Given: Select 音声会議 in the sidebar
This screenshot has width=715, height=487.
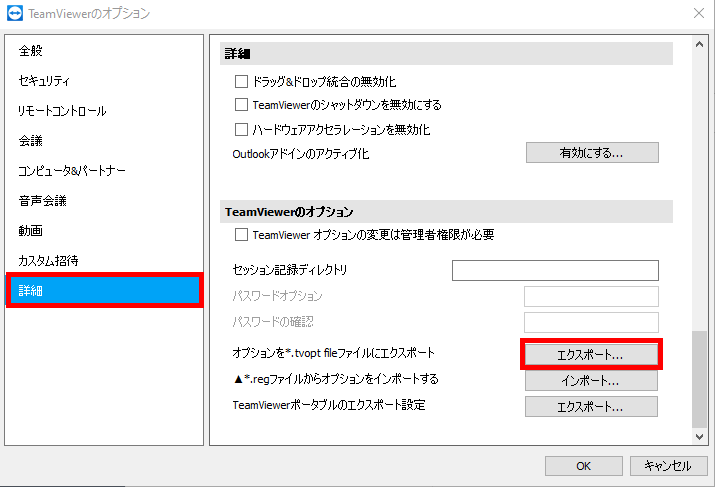Looking at the screenshot, I should pos(42,201).
